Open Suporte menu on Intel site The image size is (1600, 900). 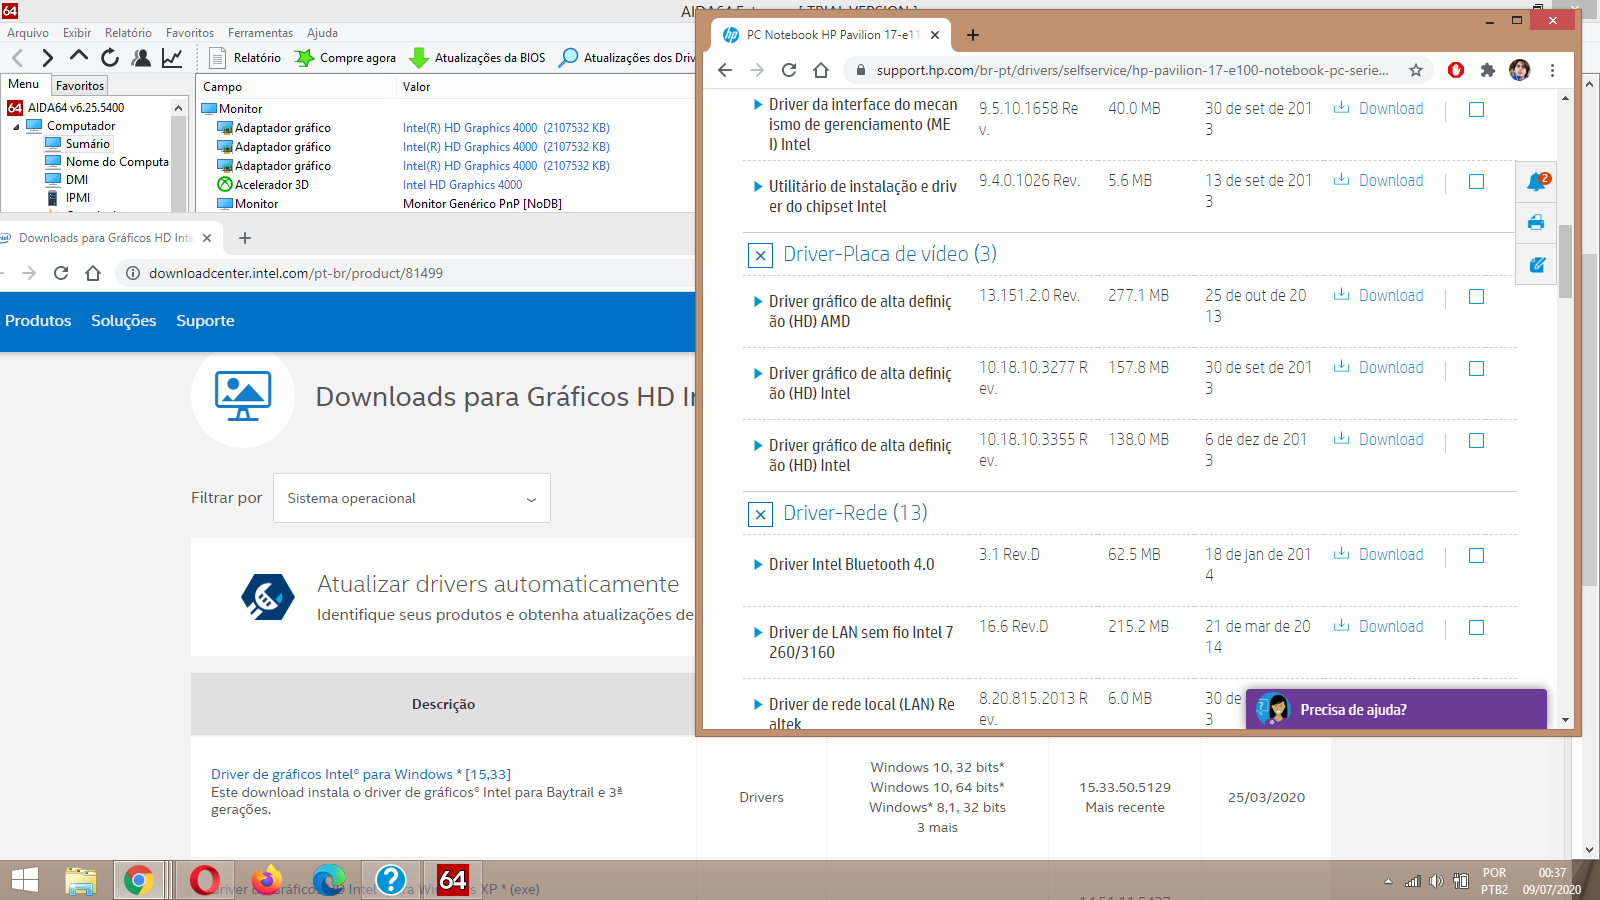tap(205, 321)
